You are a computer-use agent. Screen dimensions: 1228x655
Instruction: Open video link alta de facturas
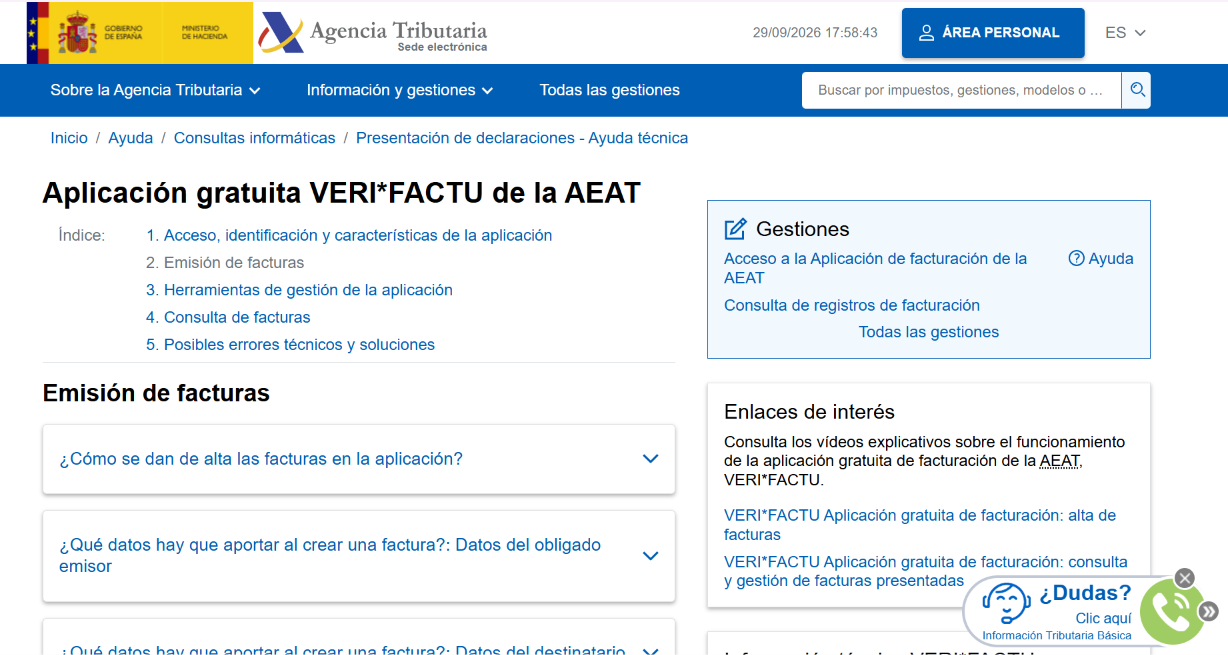(x=920, y=525)
